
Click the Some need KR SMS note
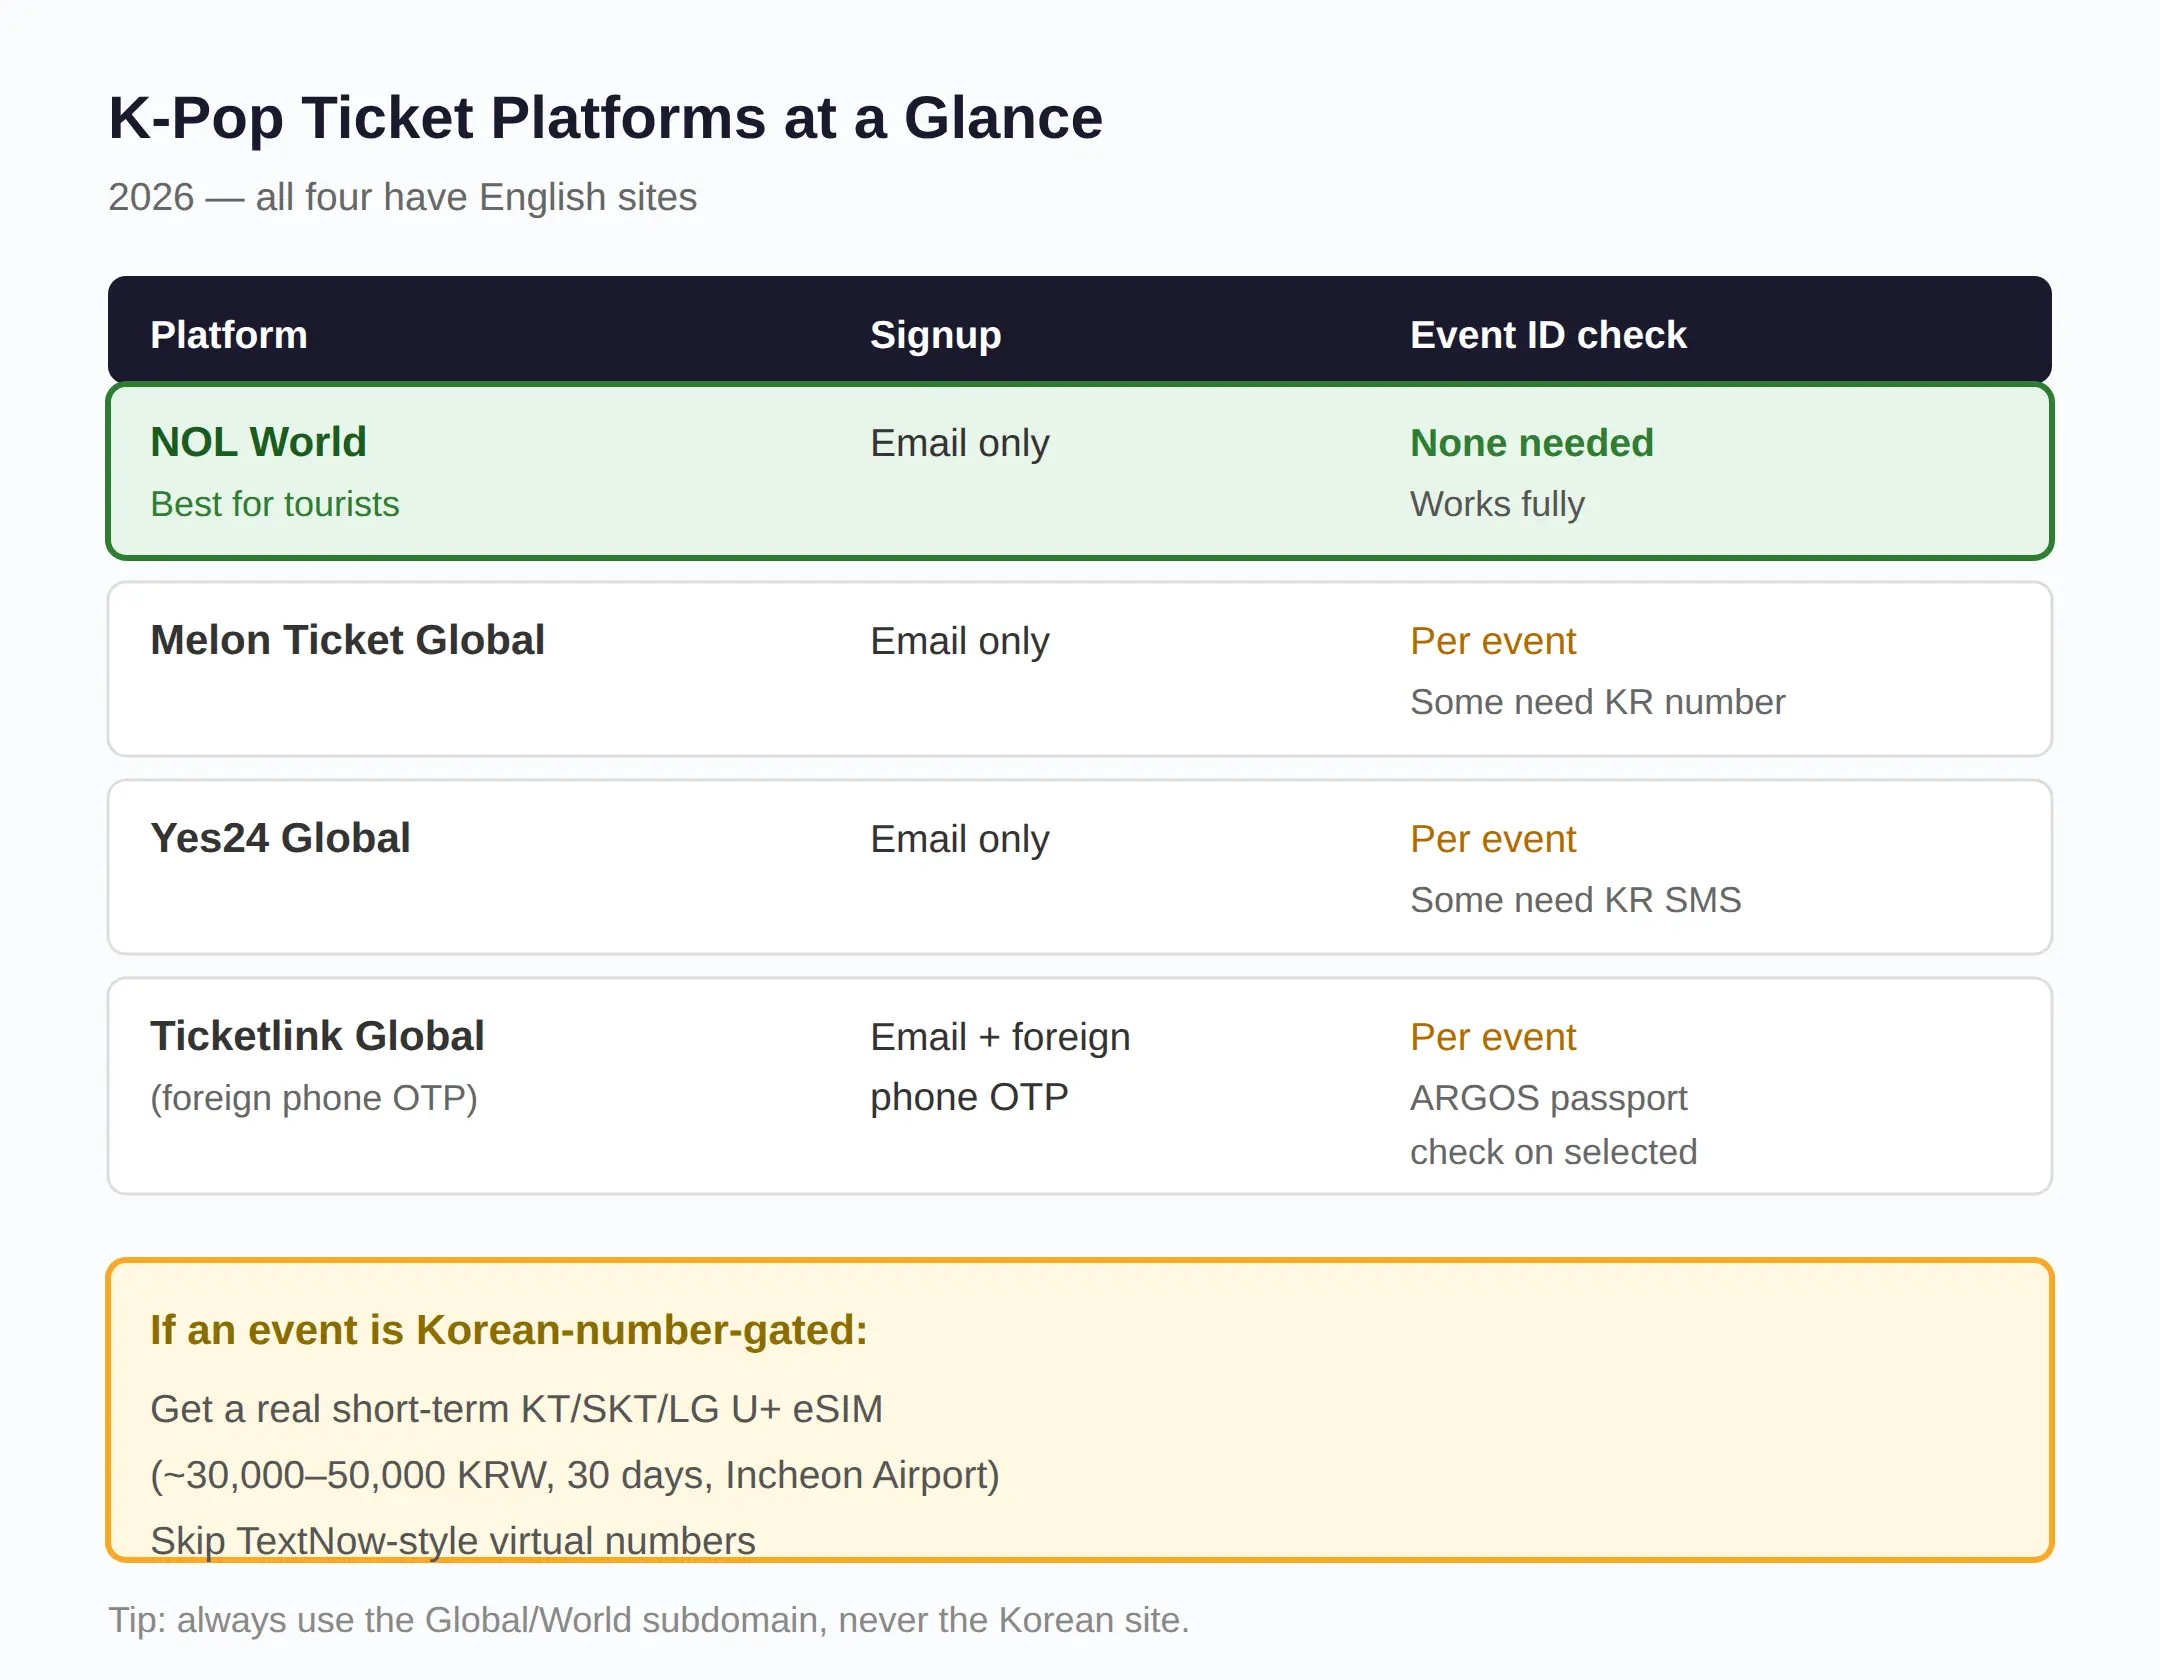[x=1575, y=900]
